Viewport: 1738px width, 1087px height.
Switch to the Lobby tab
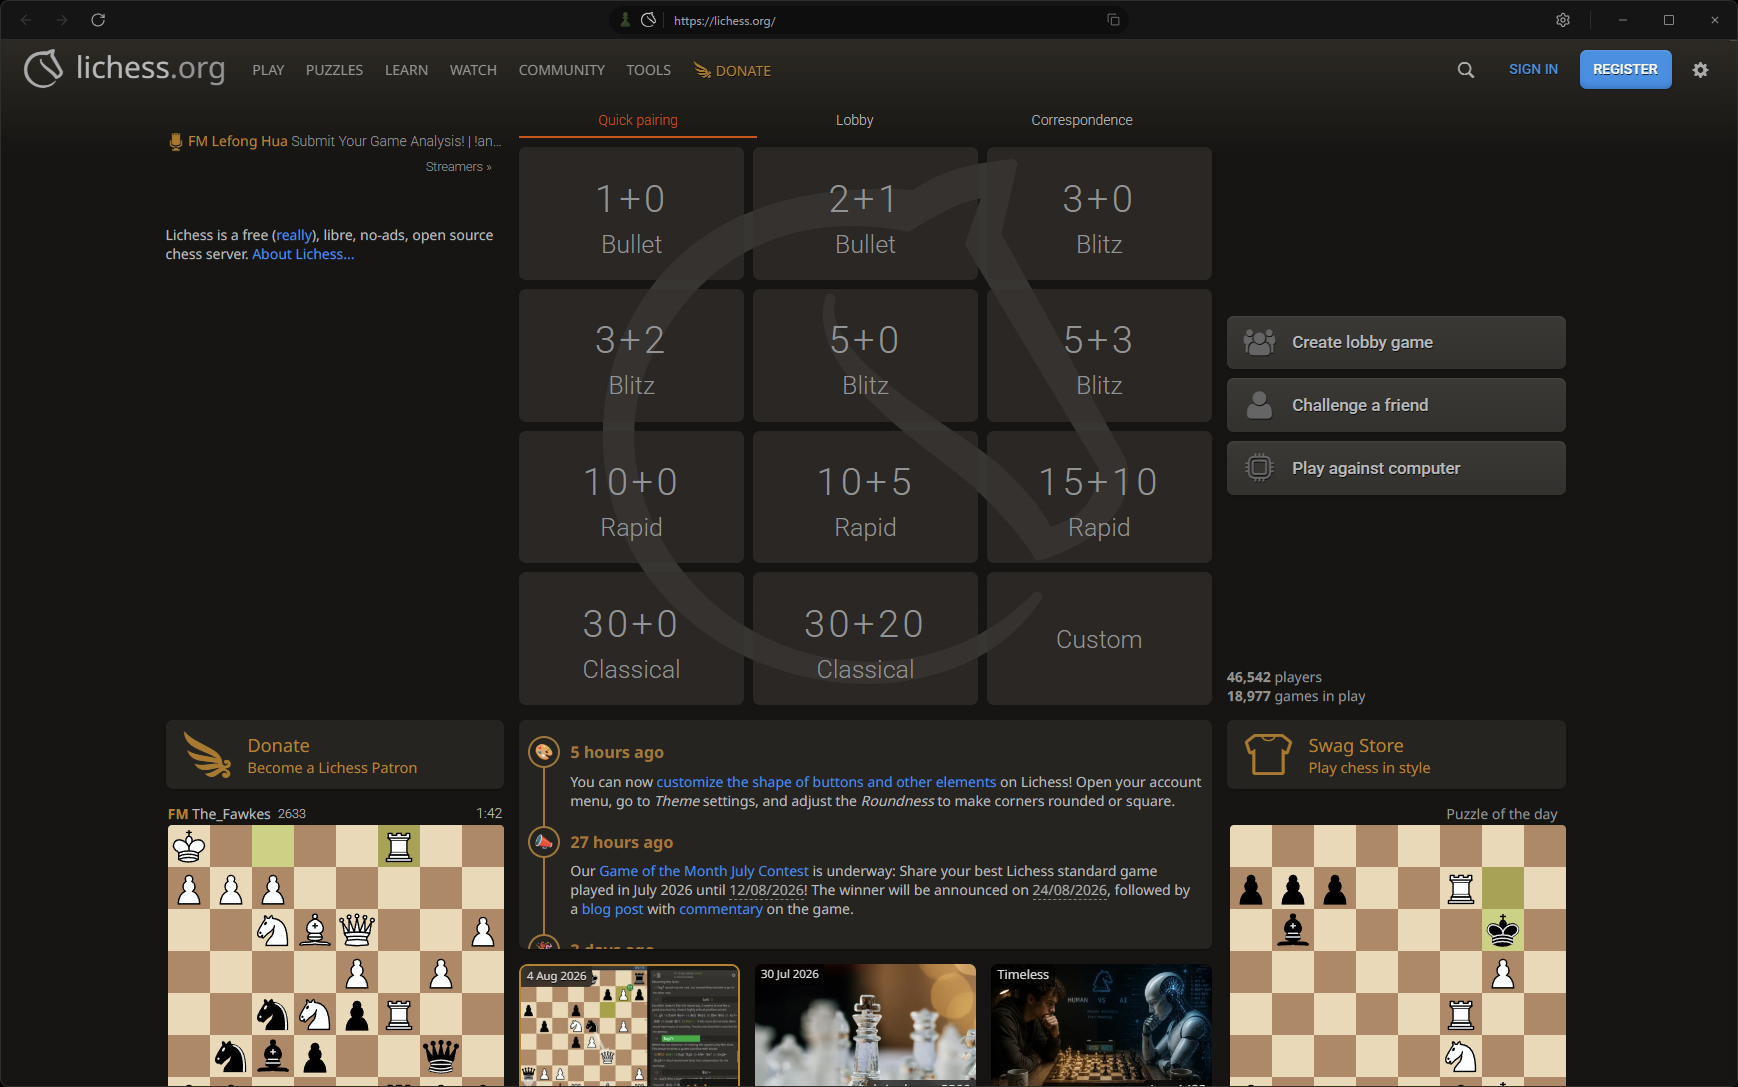coord(855,120)
